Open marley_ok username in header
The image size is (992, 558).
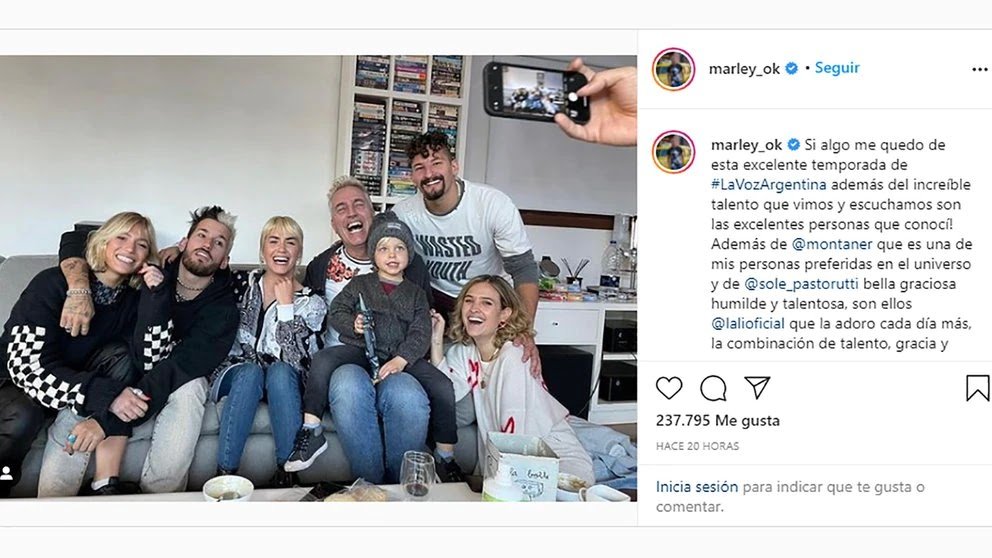(x=744, y=68)
